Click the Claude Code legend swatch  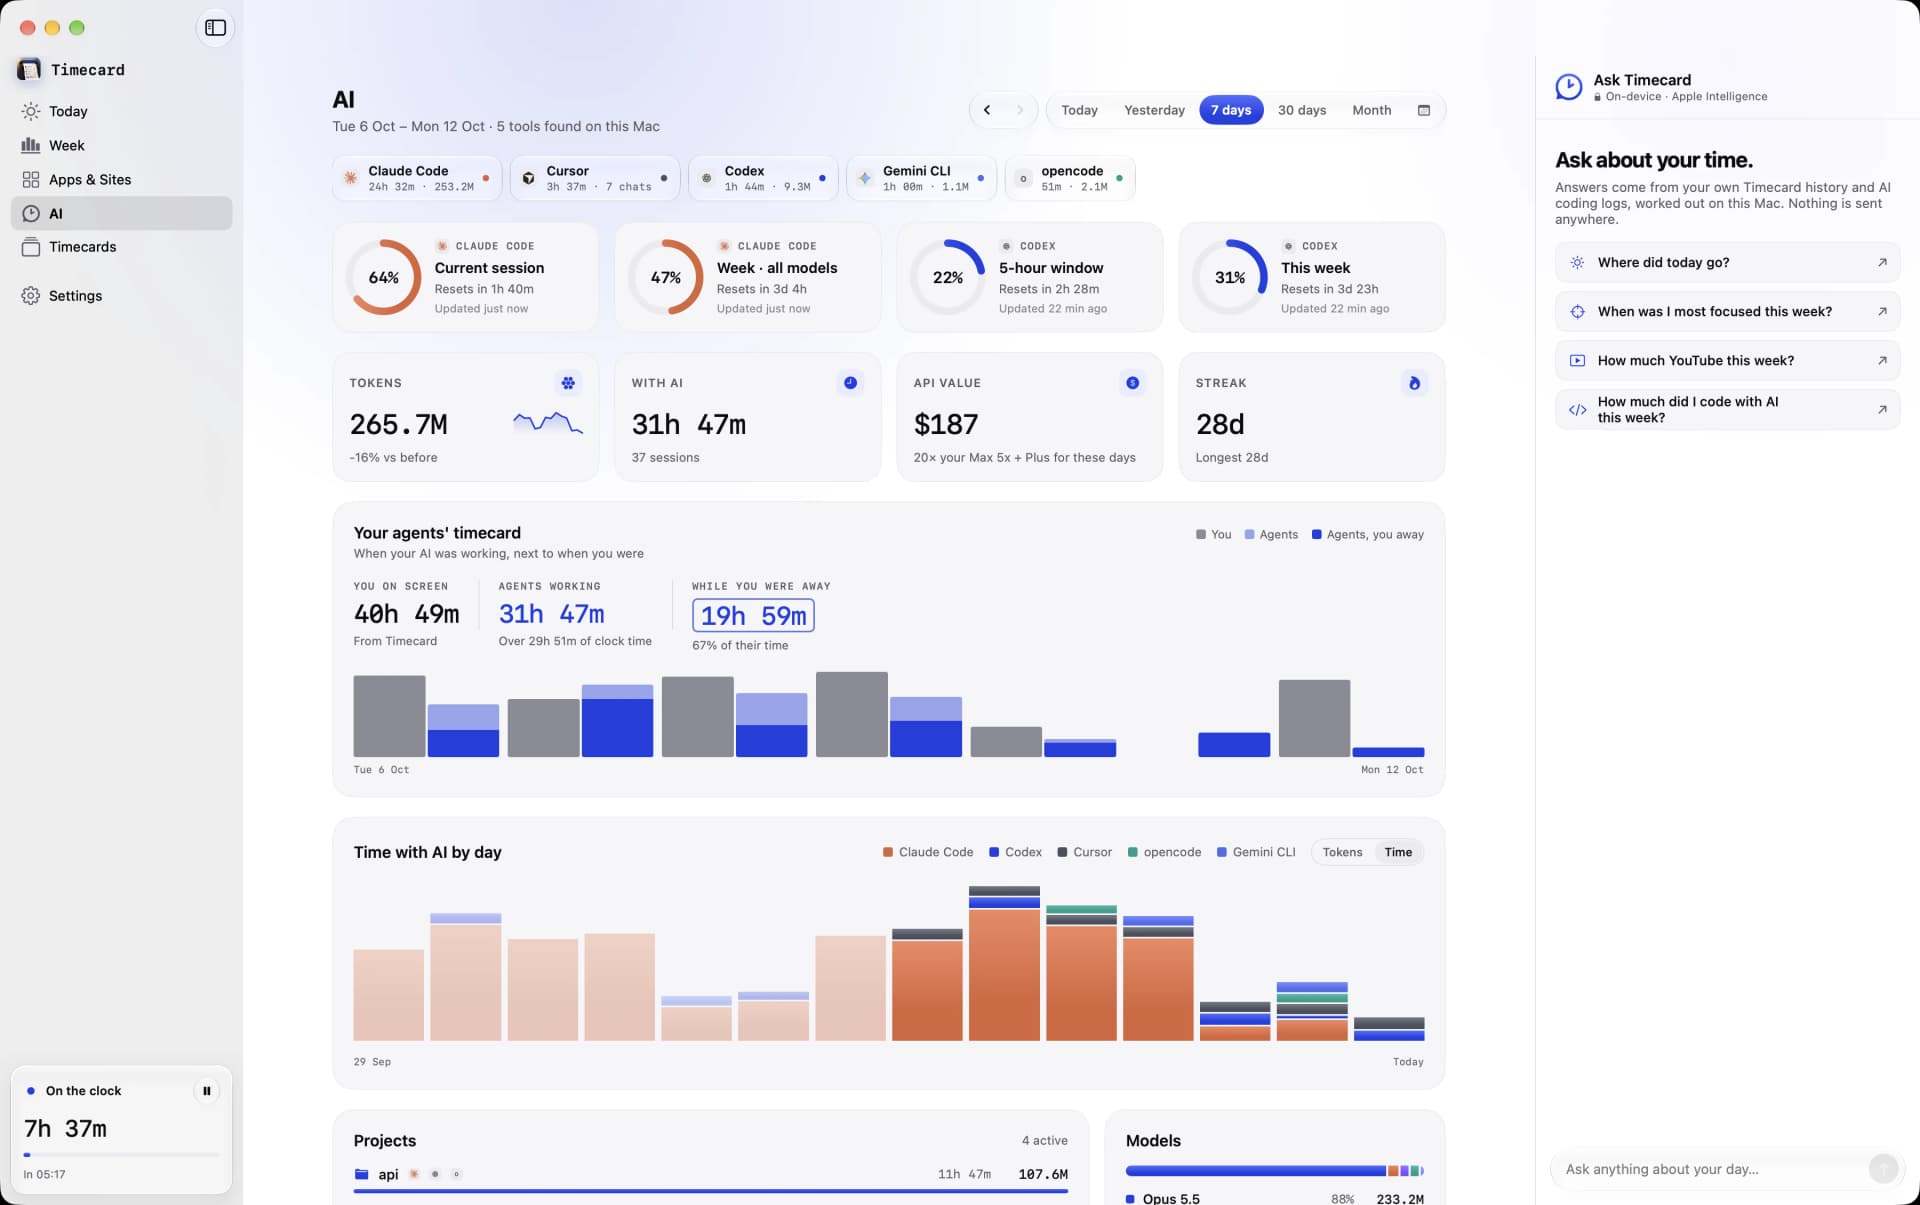(888, 852)
